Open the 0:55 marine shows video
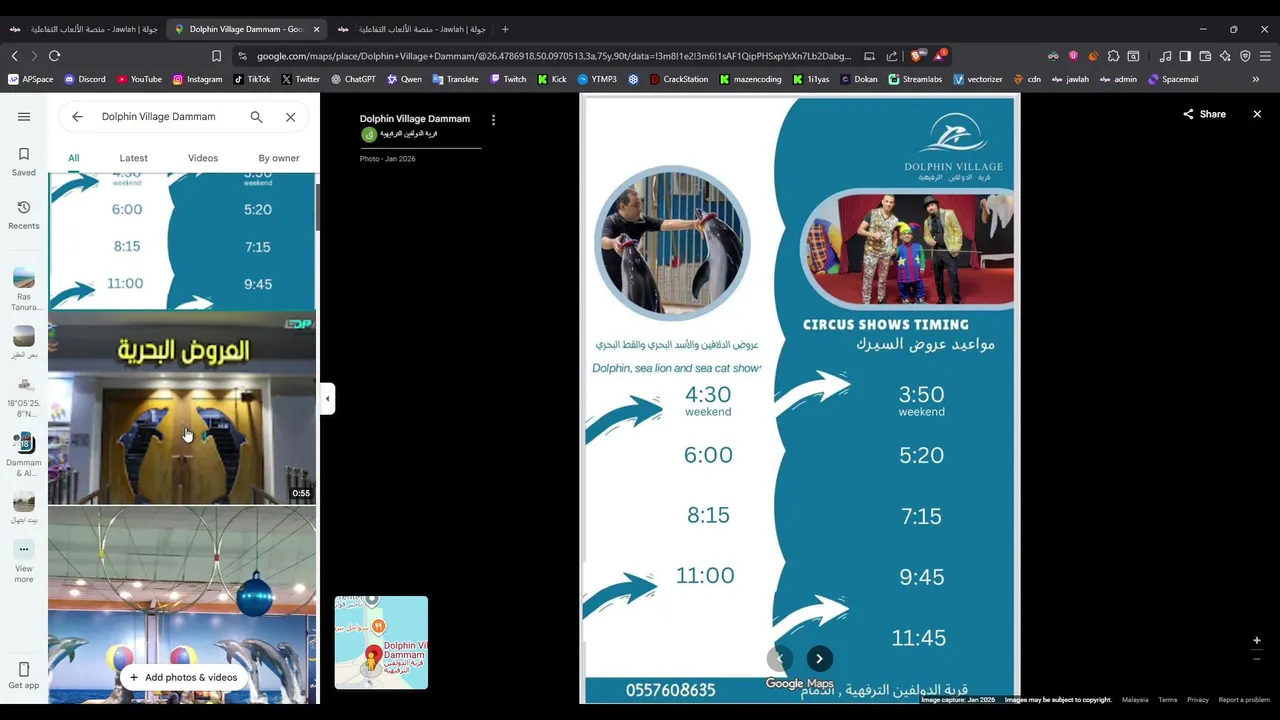 tap(182, 408)
